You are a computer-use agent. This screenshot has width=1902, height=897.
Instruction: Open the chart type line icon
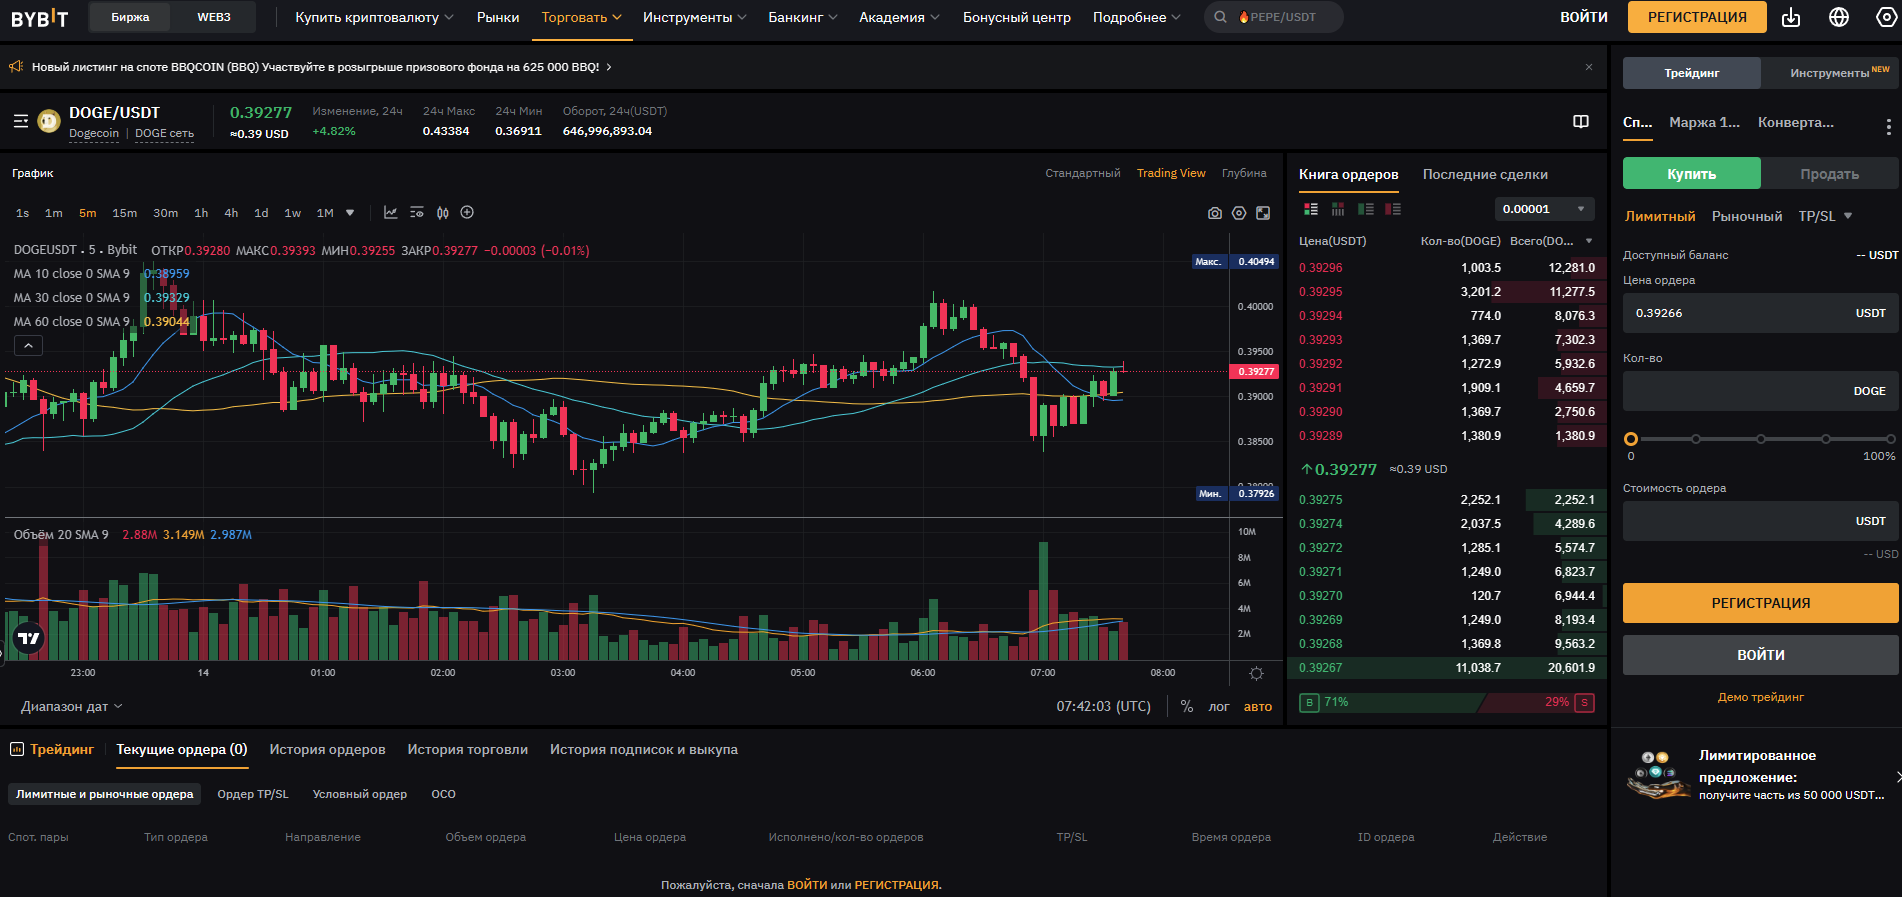[390, 212]
